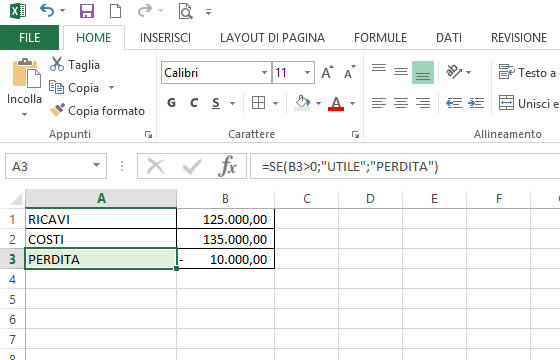Click the Taglia scissors icon
Screen dimensions: 560x360
click(x=57, y=64)
